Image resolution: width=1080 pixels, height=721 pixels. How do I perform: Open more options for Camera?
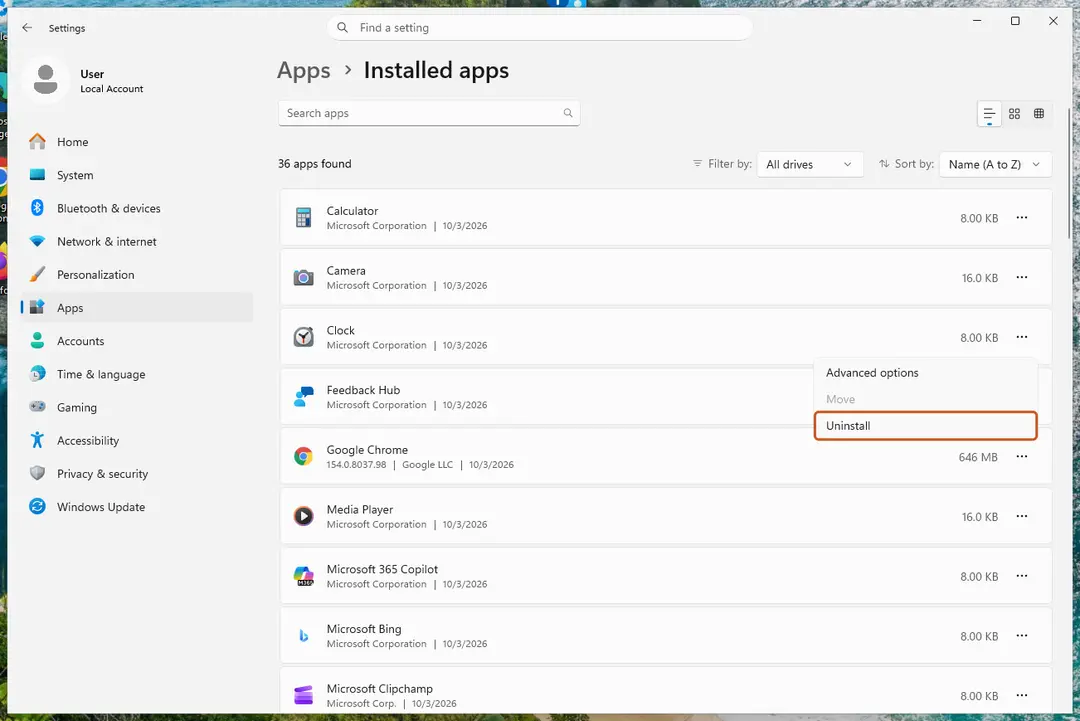click(x=1021, y=278)
